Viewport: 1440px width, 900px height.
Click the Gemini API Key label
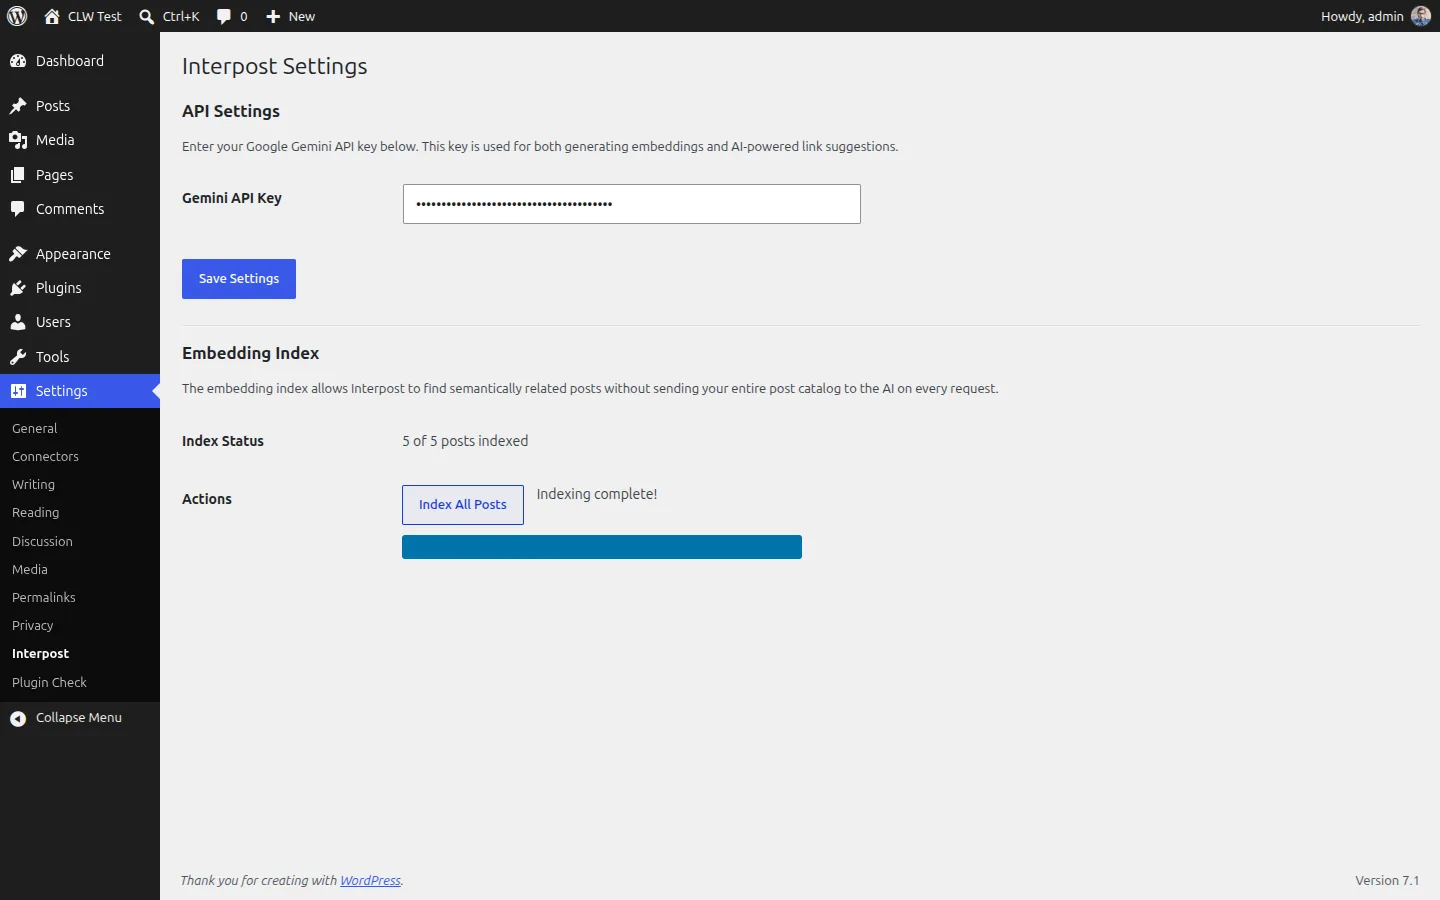click(x=232, y=198)
